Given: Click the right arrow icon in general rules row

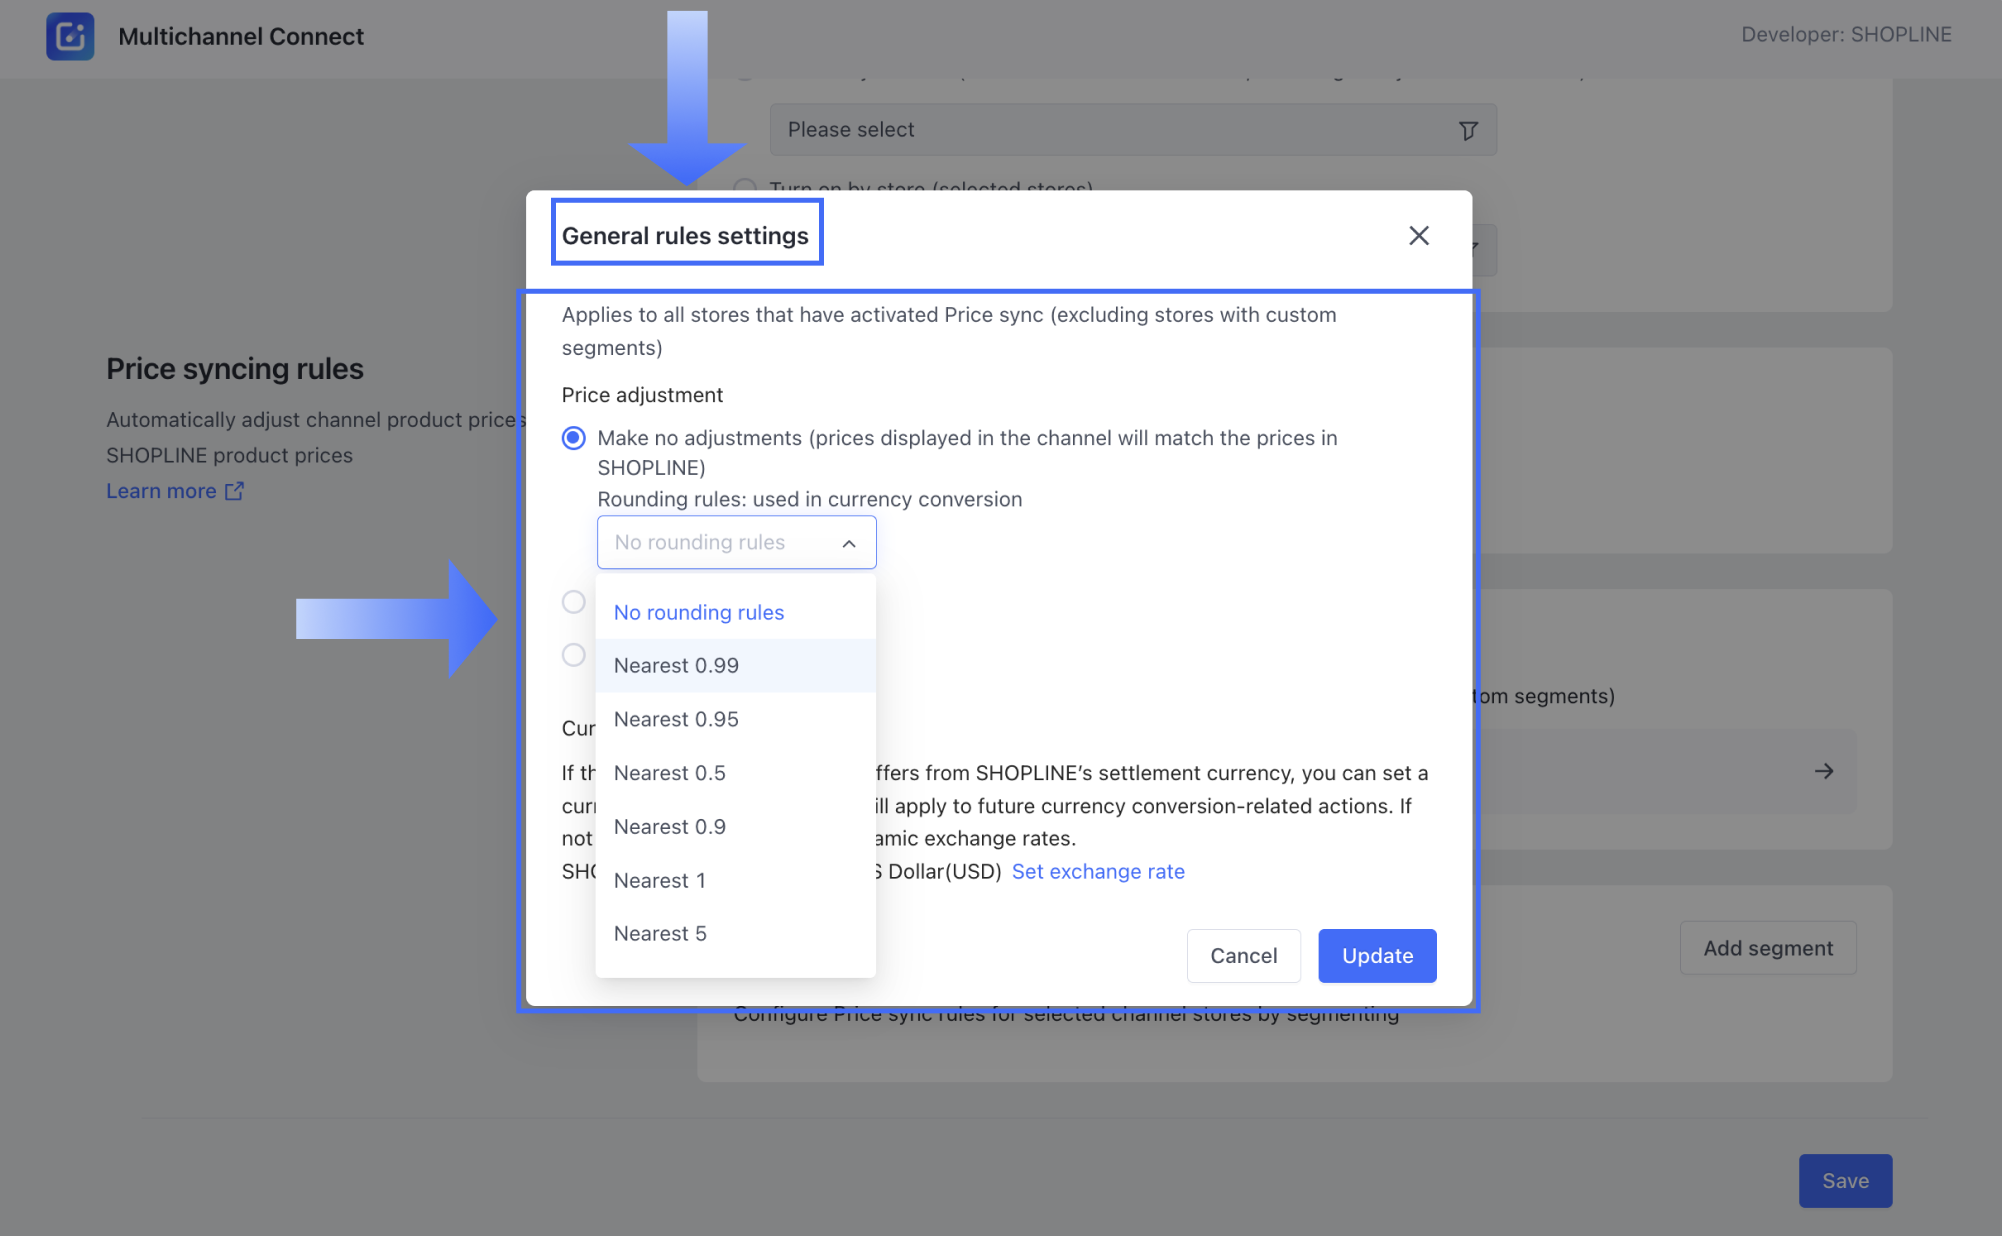Looking at the screenshot, I should tap(1823, 771).
